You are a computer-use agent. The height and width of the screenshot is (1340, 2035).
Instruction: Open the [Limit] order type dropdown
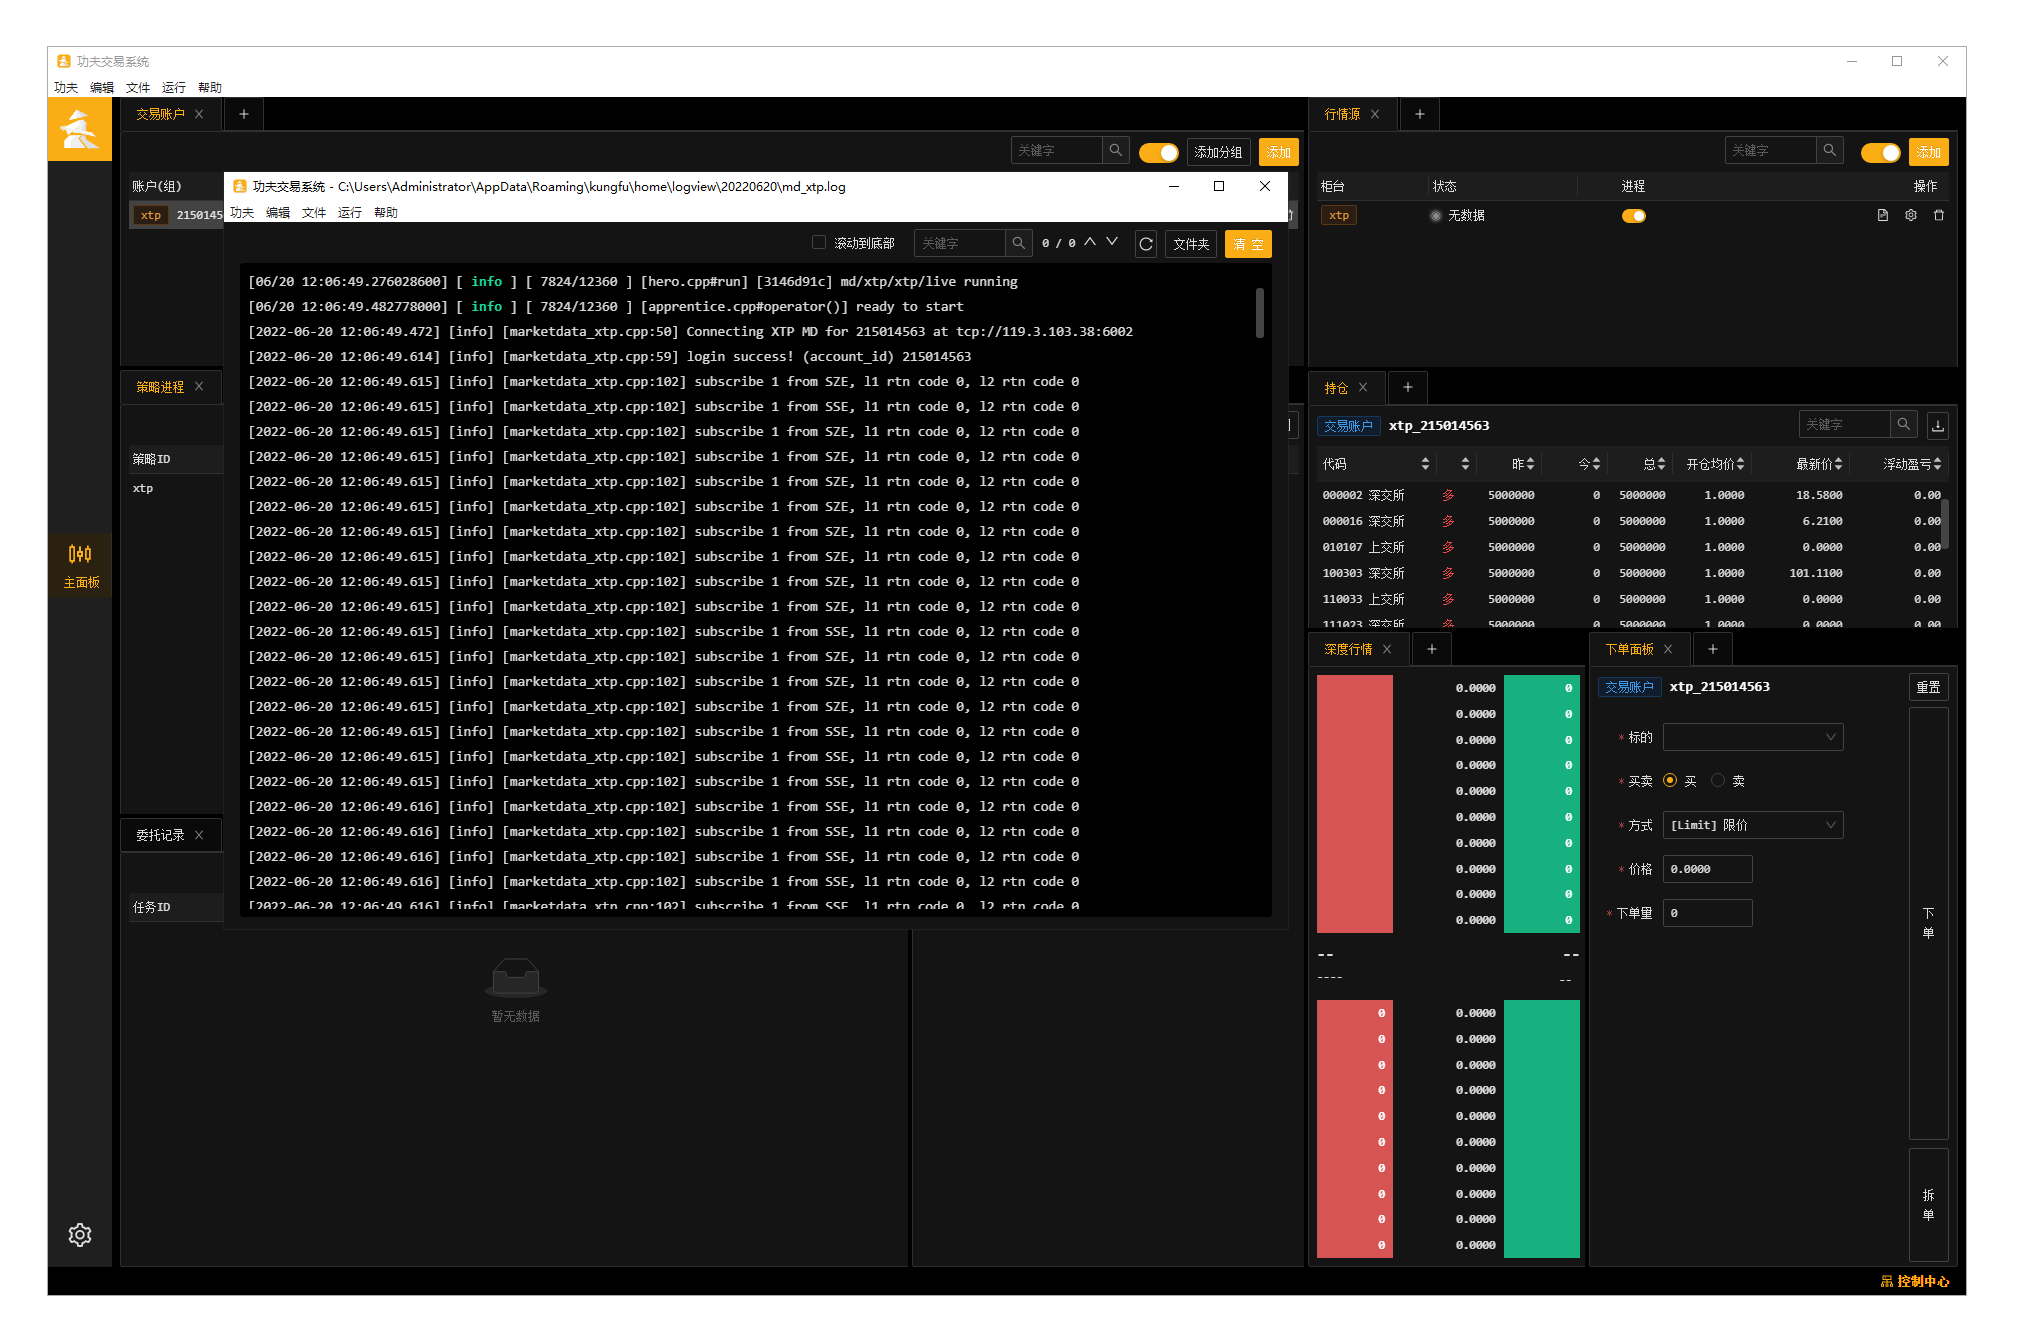click(1753, 825)
